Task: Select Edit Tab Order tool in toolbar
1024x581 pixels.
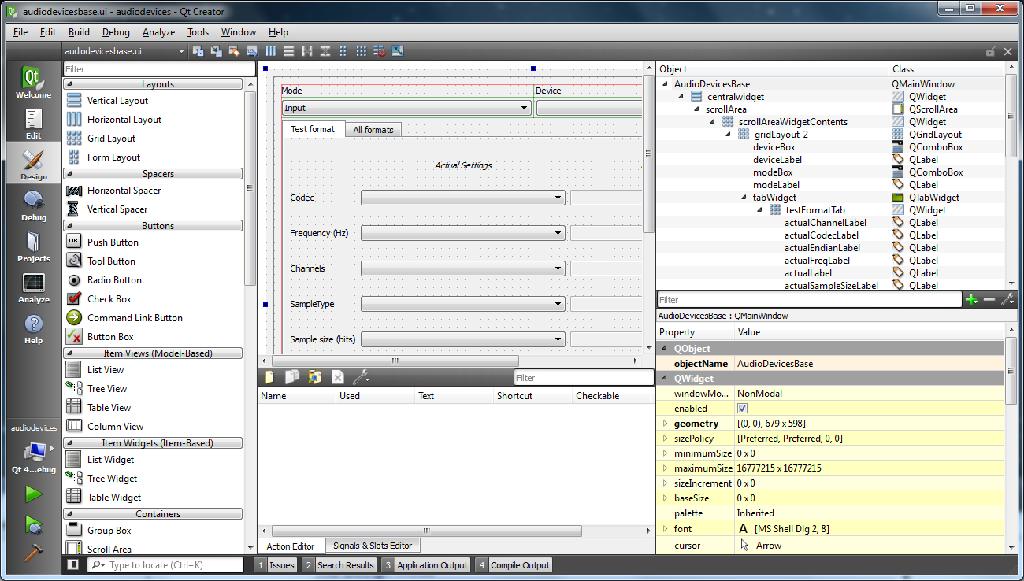Action: (x=251, y=51)
